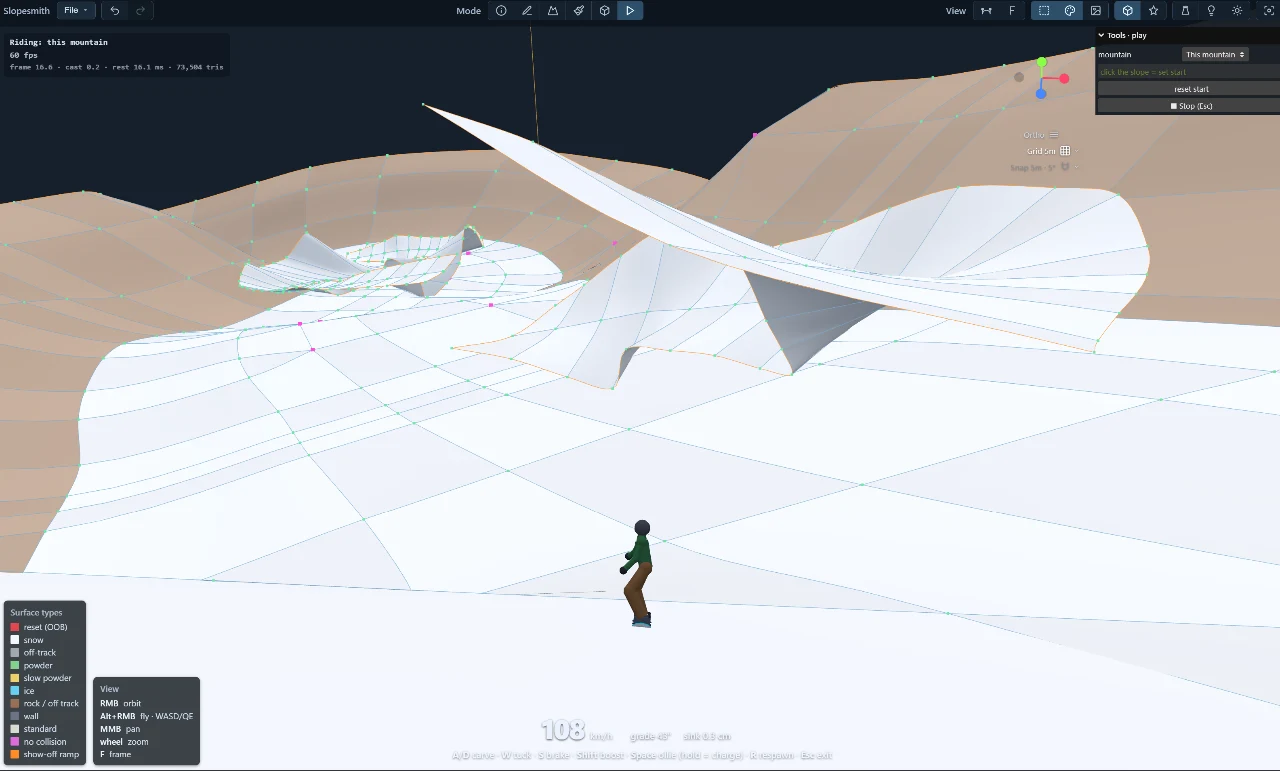Viewport: 1280px width, 771px height.
Task: Click the Slopesmith app title
Action: (26, 11)
